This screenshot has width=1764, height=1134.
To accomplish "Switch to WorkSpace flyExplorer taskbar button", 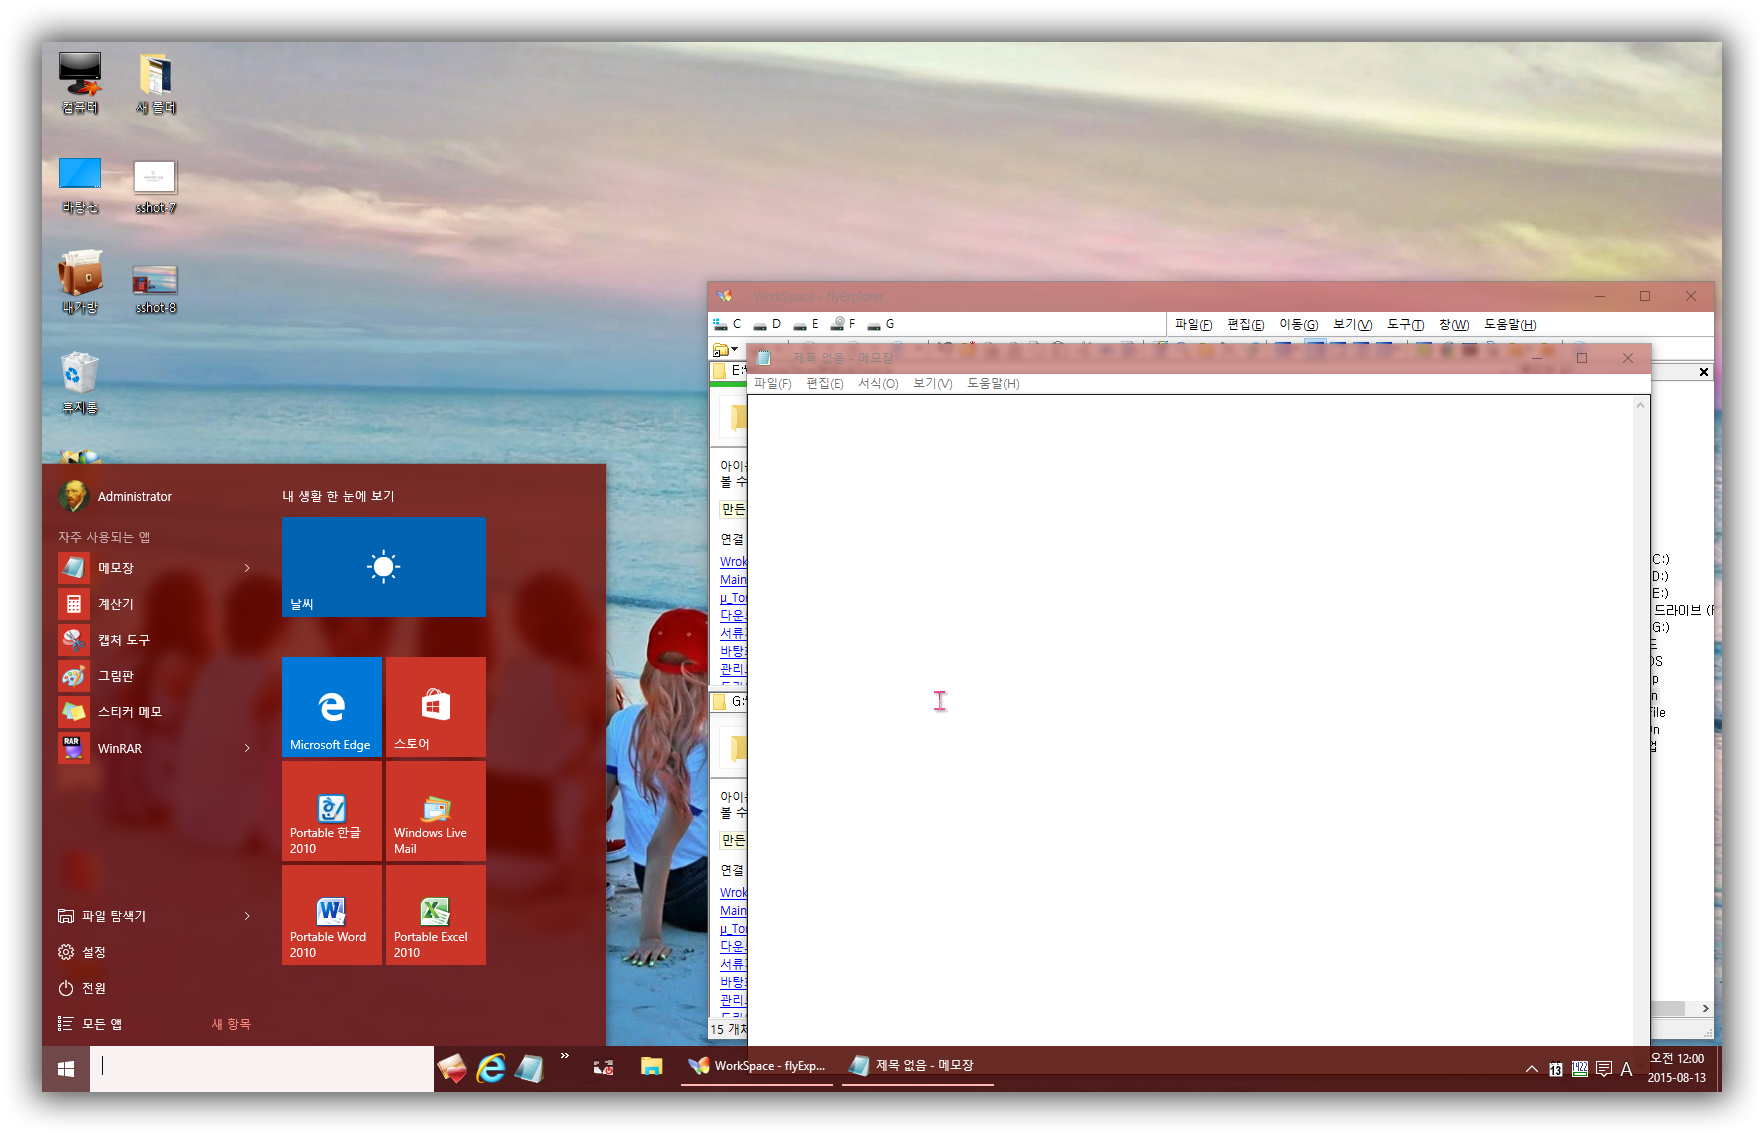I will [x=758, y=1067].
